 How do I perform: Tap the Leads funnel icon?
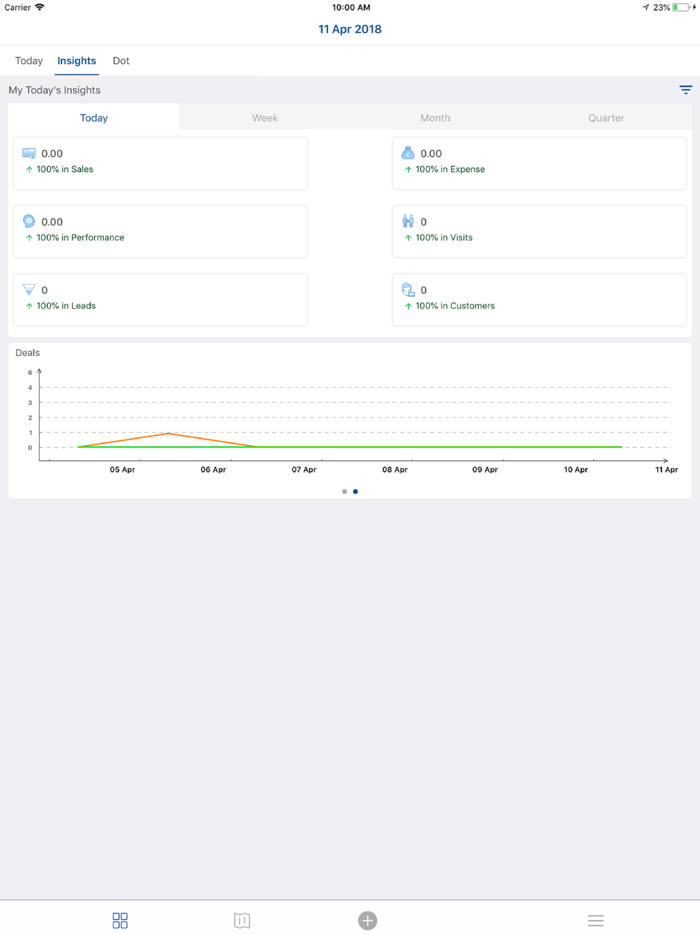pyautogui.click(x=29, y=290)
